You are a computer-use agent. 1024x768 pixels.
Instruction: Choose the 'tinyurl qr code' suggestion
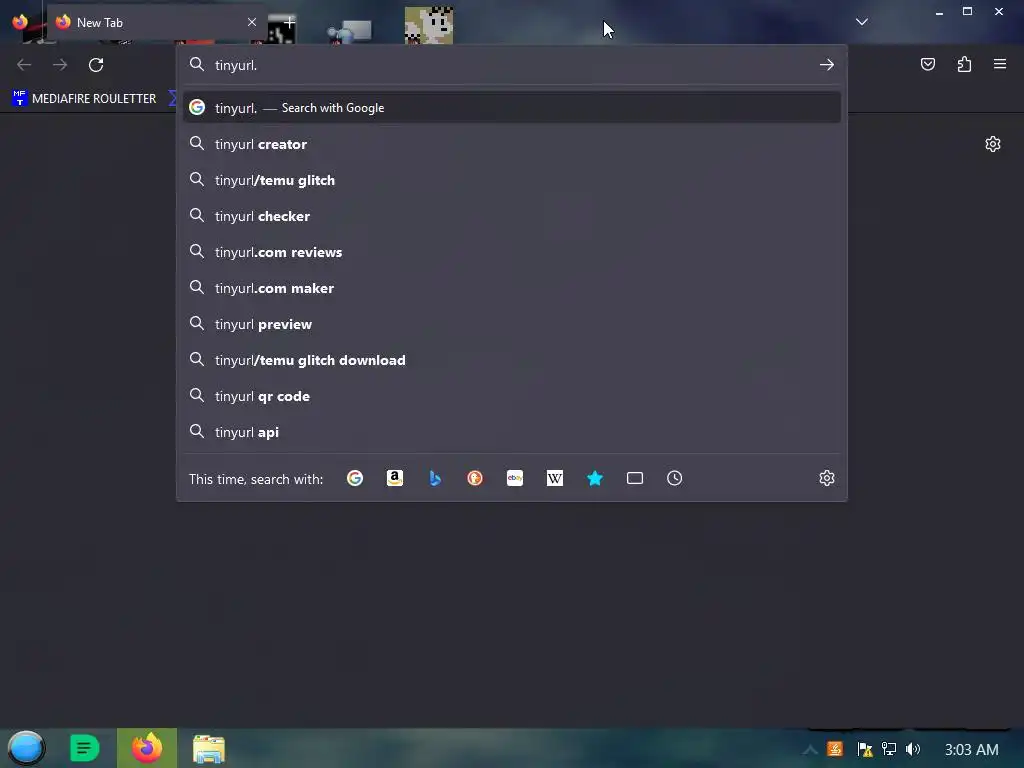(512, 396)
